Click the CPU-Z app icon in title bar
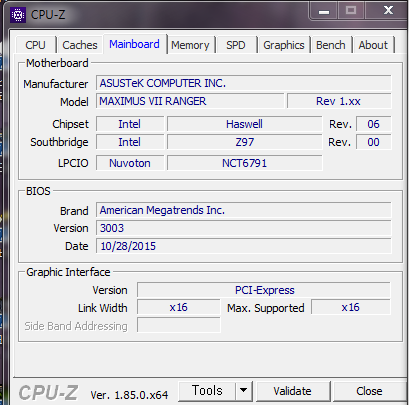409x405 pixels. coord(18,15)
